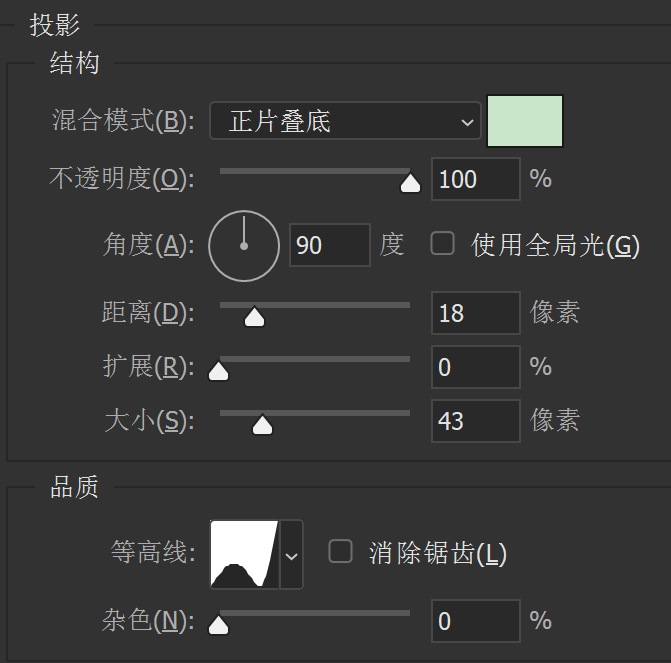Click the 杂色 noise slider handle
671x663 pixels.
218,626
